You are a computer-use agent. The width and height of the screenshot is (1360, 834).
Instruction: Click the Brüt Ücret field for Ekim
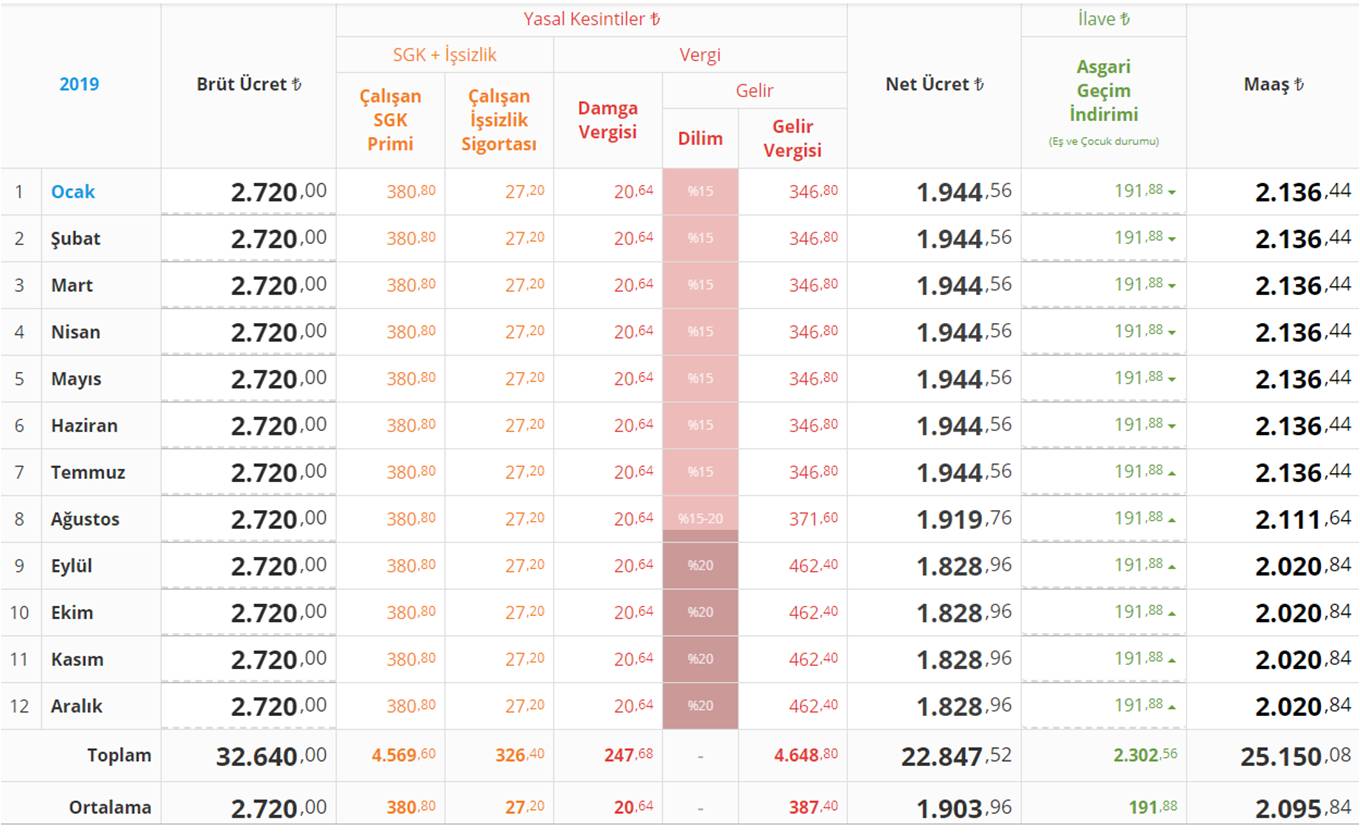248,612
